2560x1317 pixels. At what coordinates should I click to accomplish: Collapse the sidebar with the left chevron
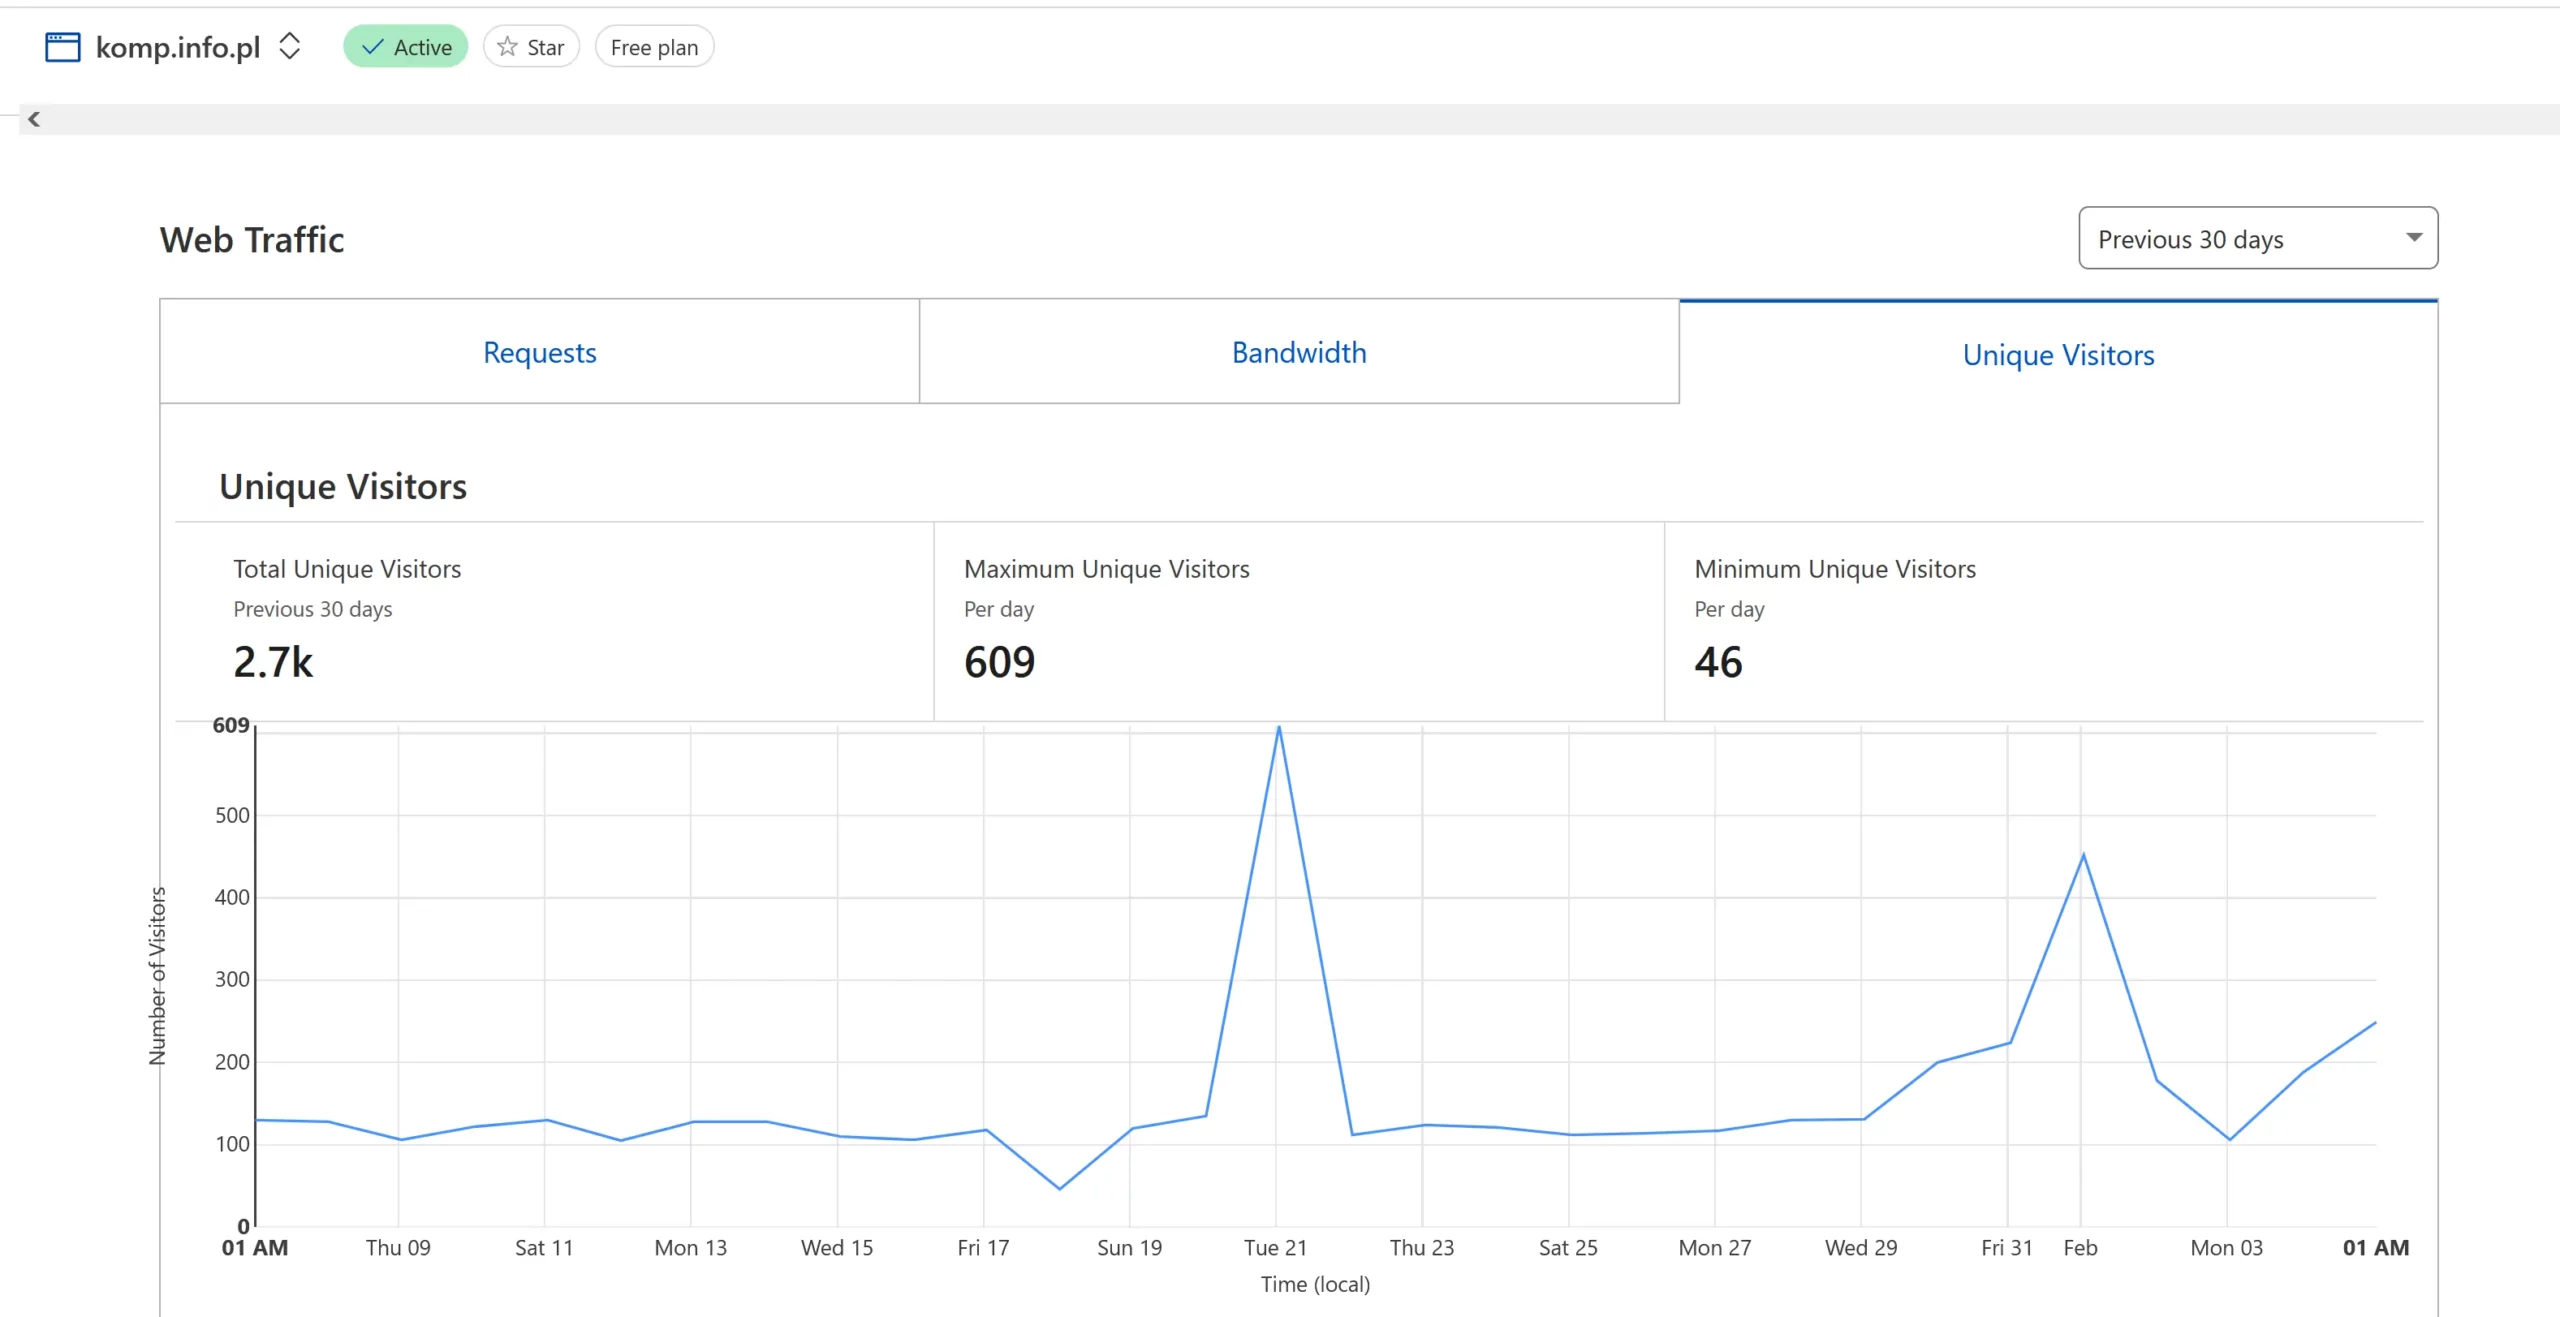34,119
